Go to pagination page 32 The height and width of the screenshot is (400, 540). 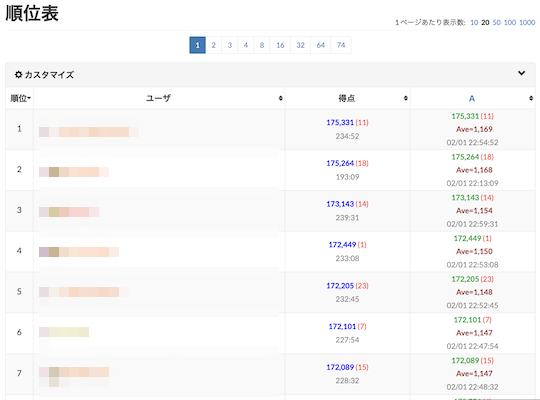coord(300,45)
